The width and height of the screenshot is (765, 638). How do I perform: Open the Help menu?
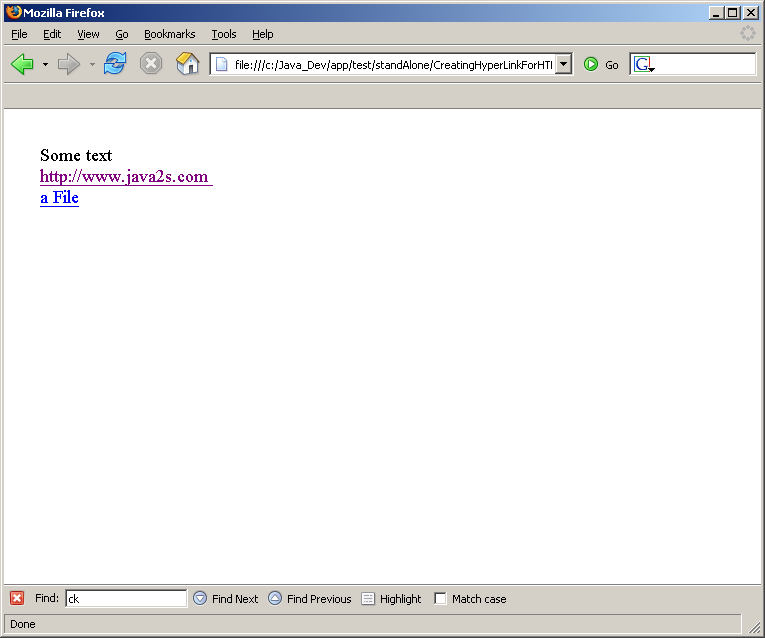[262, 34]
